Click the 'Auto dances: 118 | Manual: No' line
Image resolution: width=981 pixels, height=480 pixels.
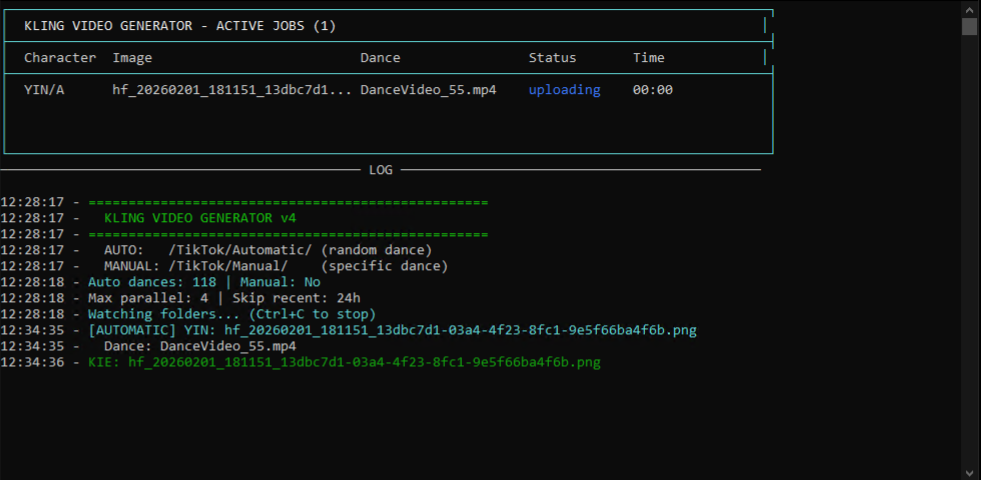click(204, 282)
